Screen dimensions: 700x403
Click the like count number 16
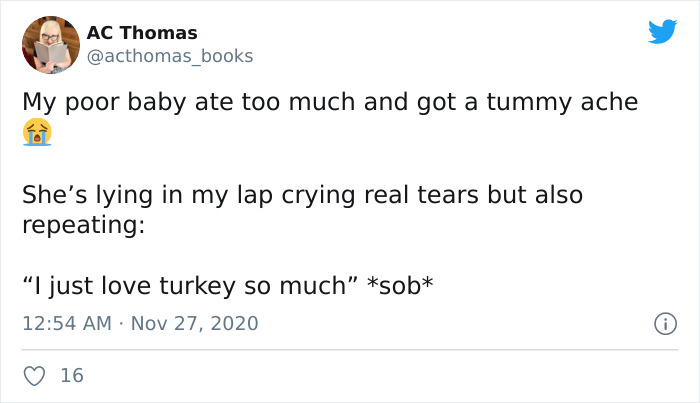[72, 376]
